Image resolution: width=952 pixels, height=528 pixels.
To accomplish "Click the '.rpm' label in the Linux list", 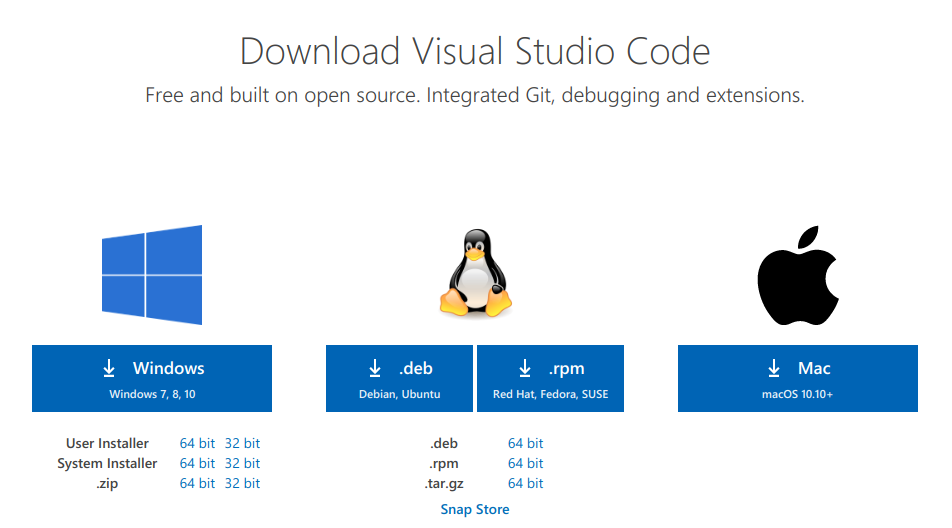I will (x=444, y=464).
